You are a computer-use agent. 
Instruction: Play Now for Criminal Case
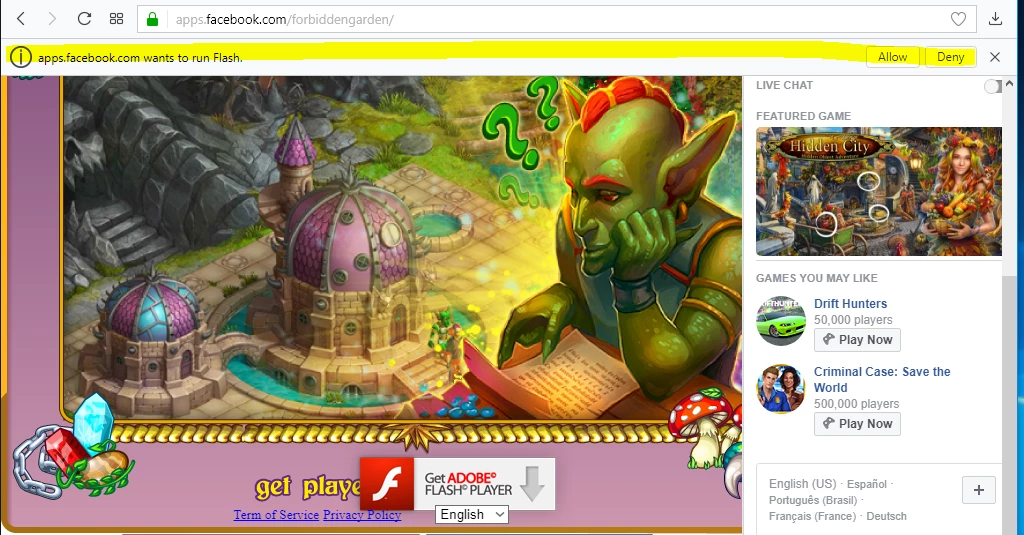857,424
